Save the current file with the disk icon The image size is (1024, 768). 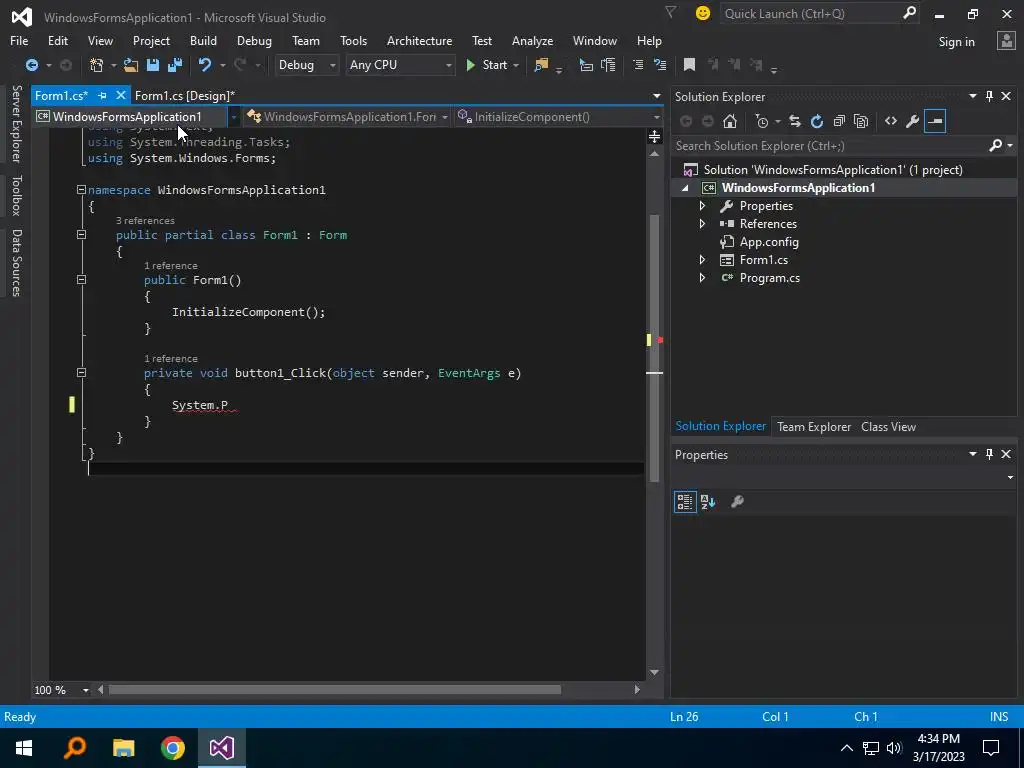point(153,65)
